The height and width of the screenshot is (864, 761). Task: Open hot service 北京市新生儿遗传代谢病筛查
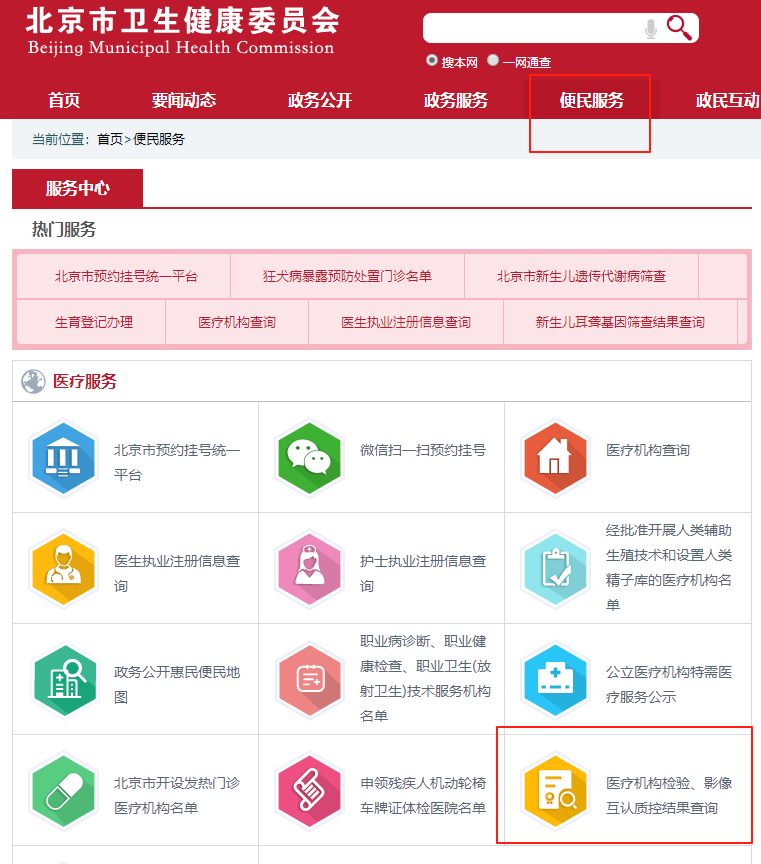(581, 276)
